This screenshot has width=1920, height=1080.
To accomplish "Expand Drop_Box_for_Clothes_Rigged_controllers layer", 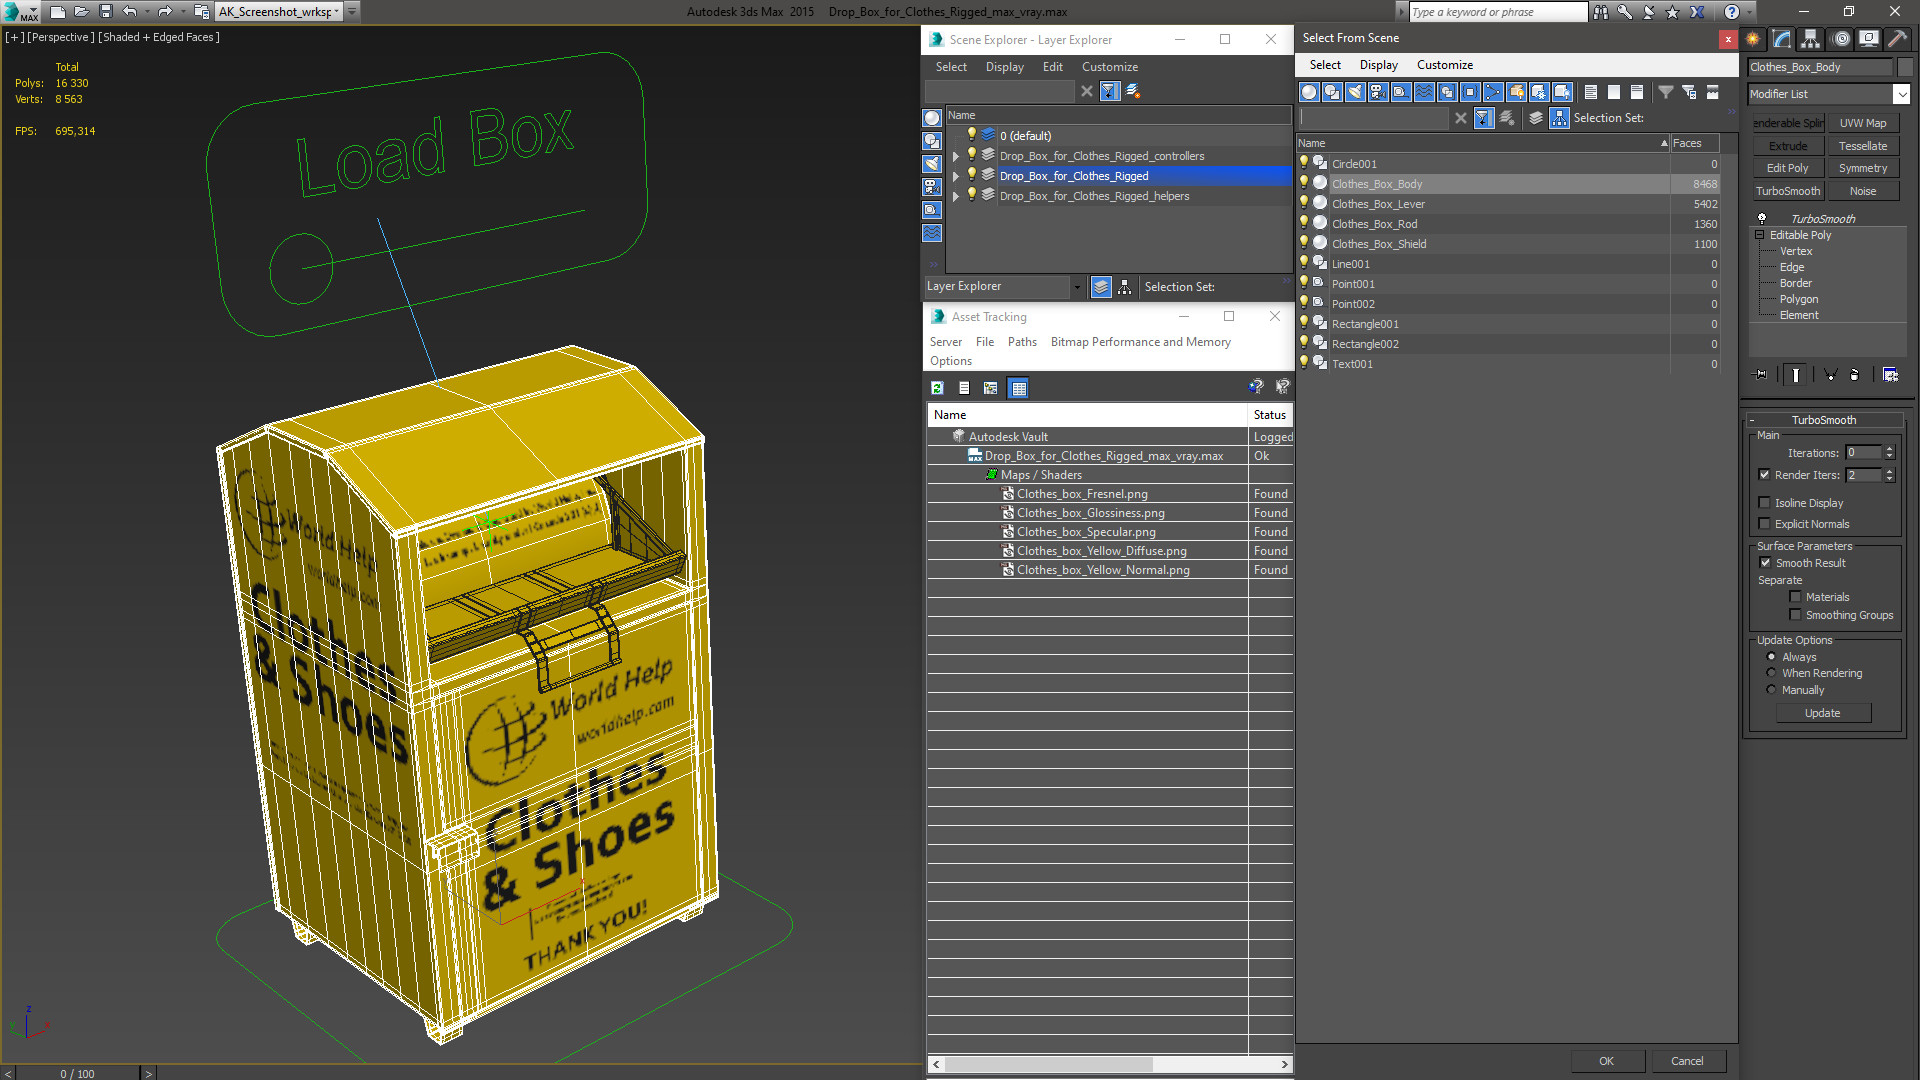I will click(956, 156).
